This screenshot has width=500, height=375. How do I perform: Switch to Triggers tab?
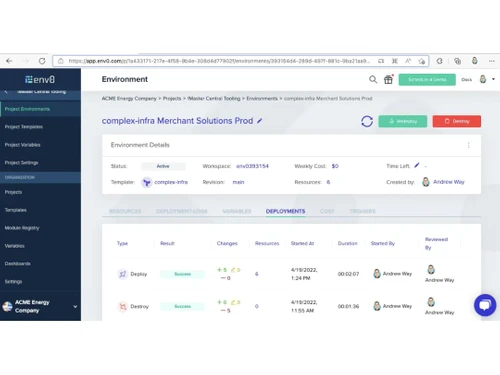(362, 211)
